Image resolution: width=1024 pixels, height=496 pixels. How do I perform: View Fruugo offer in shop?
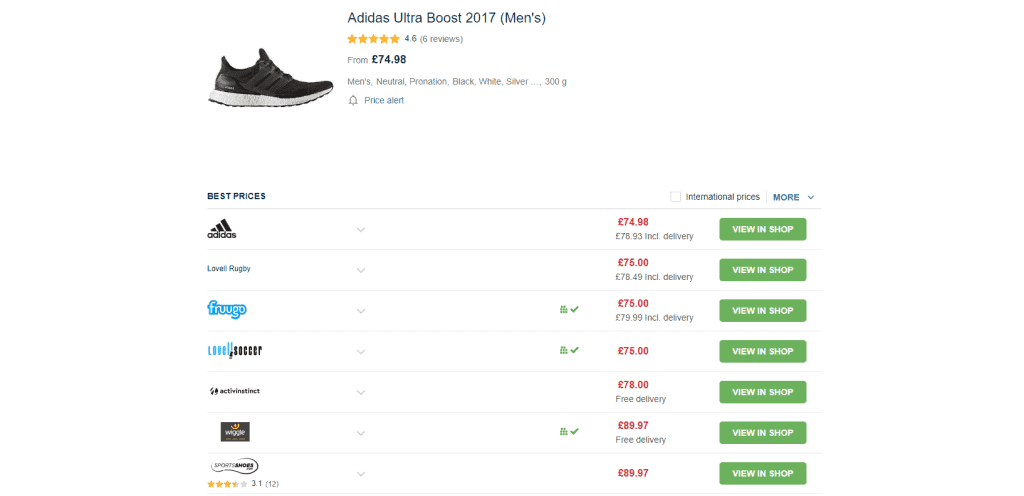point(763,311)
